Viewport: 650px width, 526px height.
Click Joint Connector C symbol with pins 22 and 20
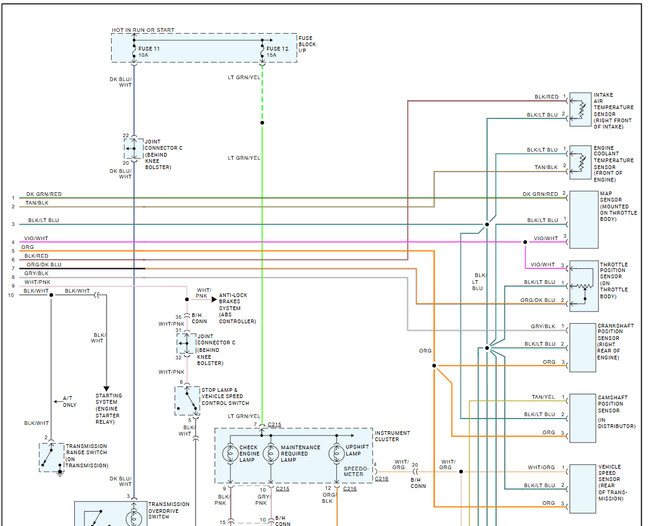(x=134, y=149)
